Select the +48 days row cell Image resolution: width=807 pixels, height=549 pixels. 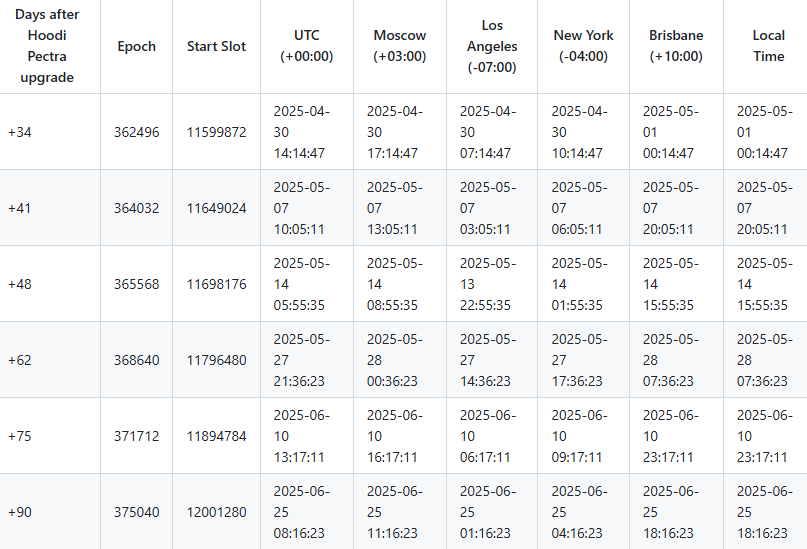[x=20, y=284]
